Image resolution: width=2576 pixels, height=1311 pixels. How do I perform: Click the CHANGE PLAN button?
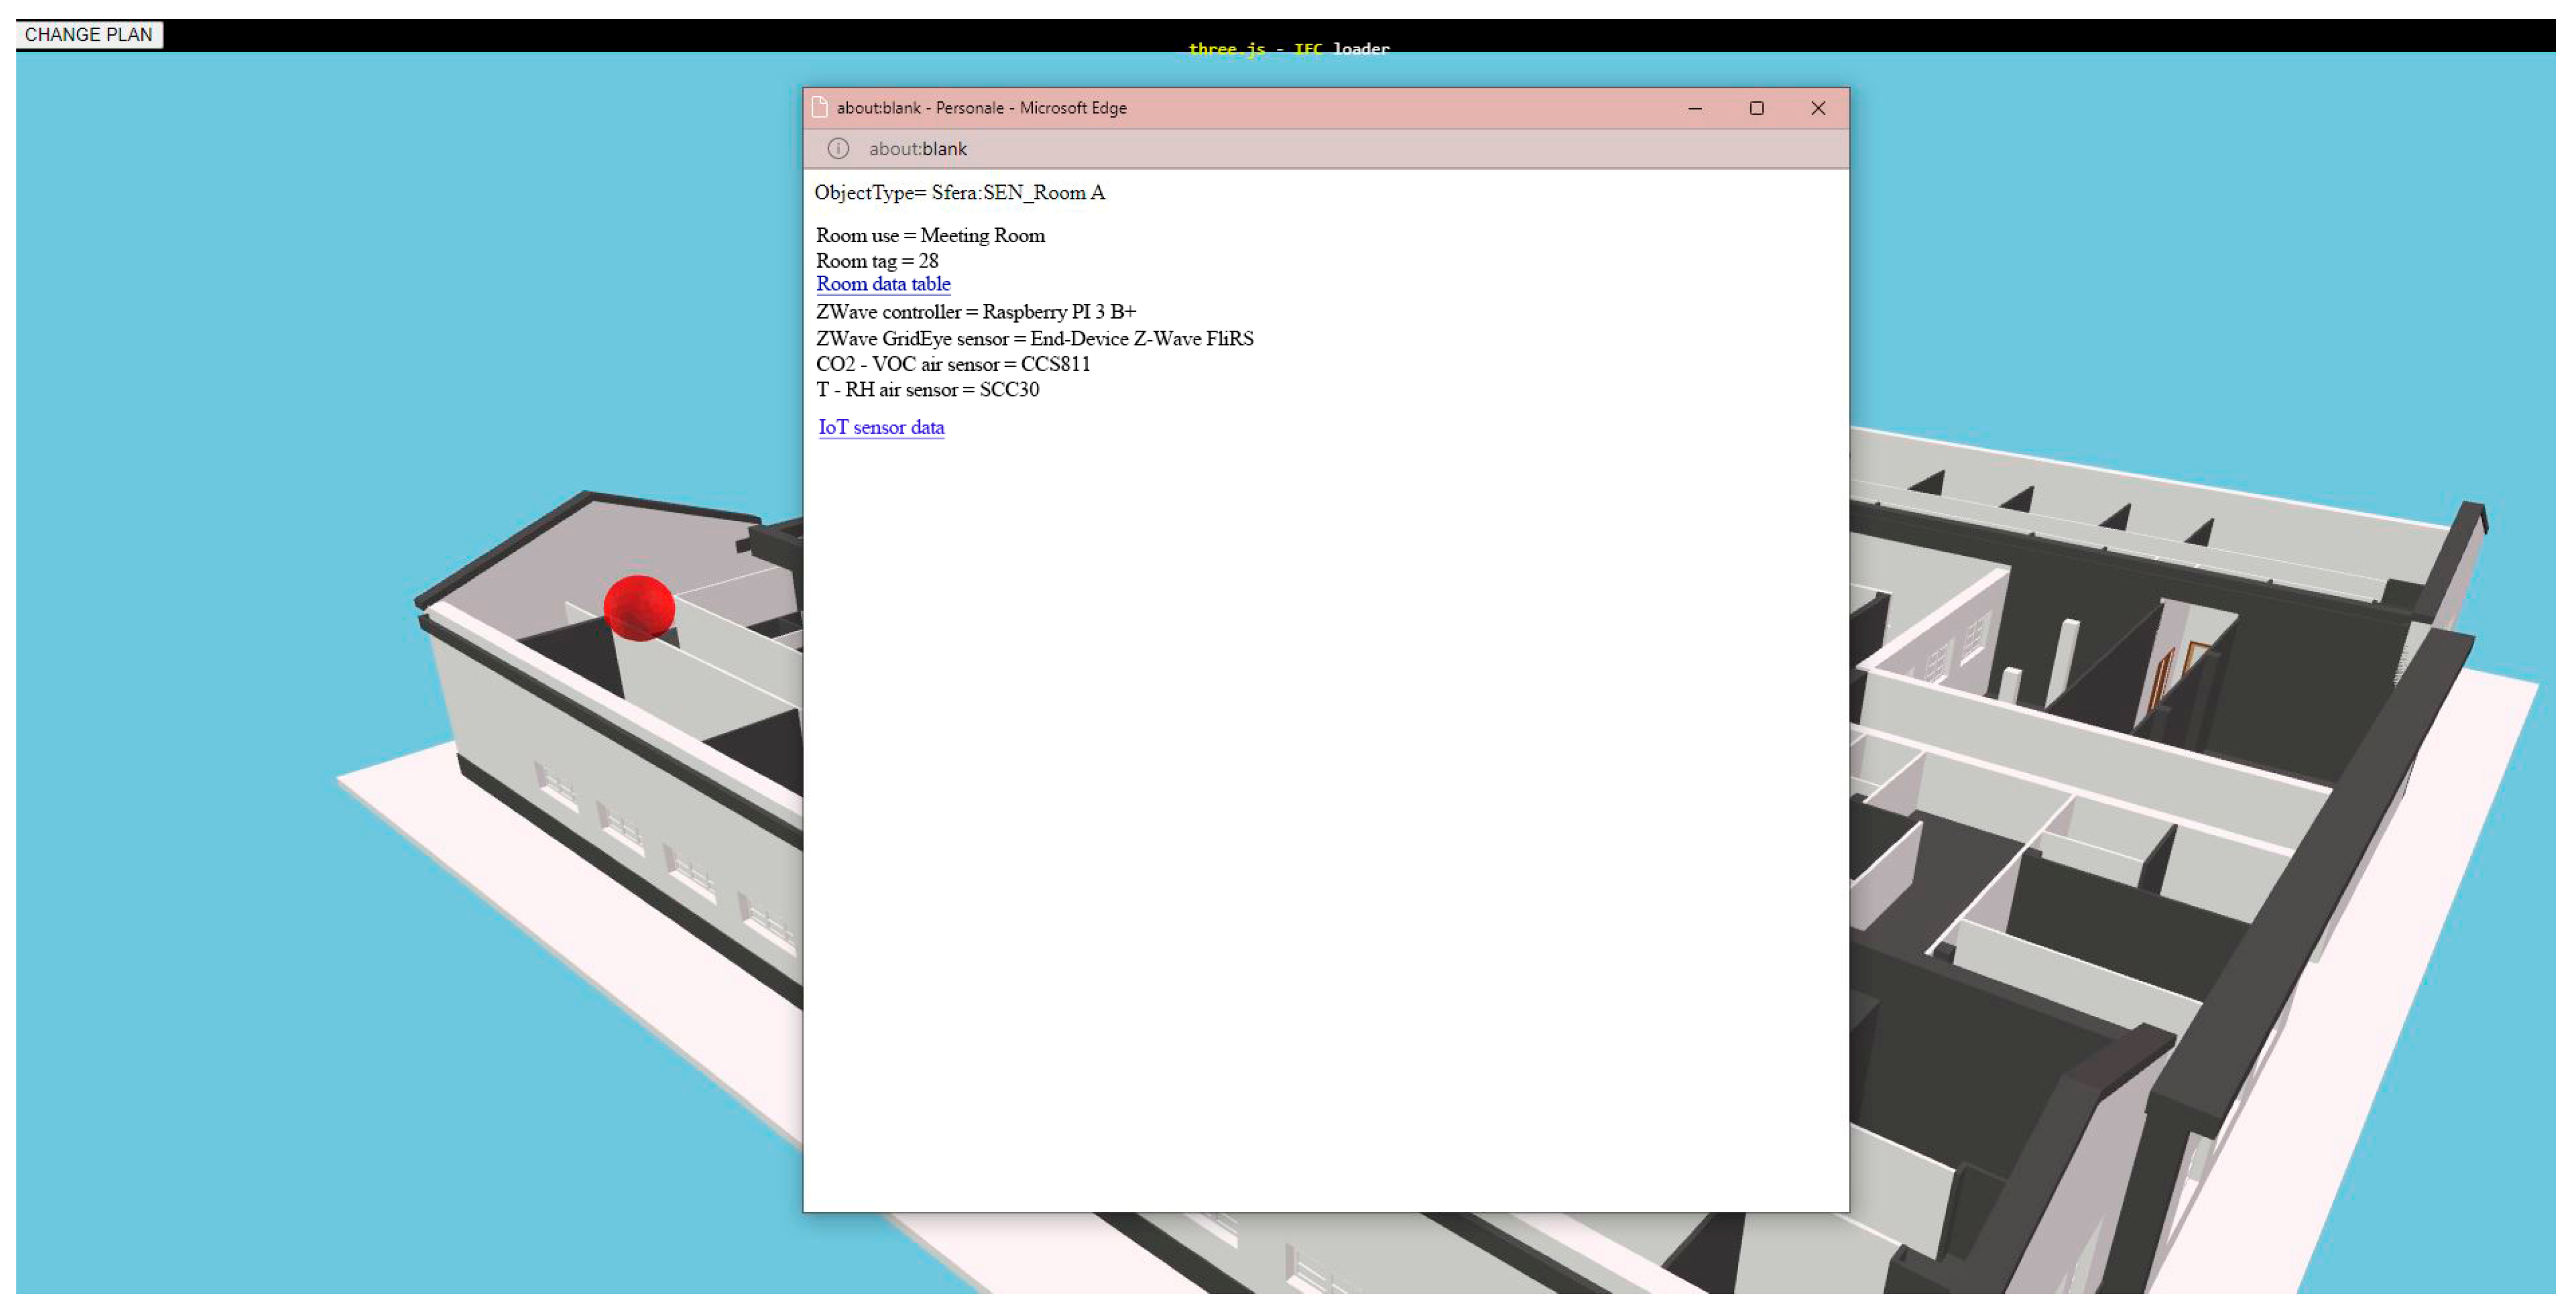pos(88,34)
